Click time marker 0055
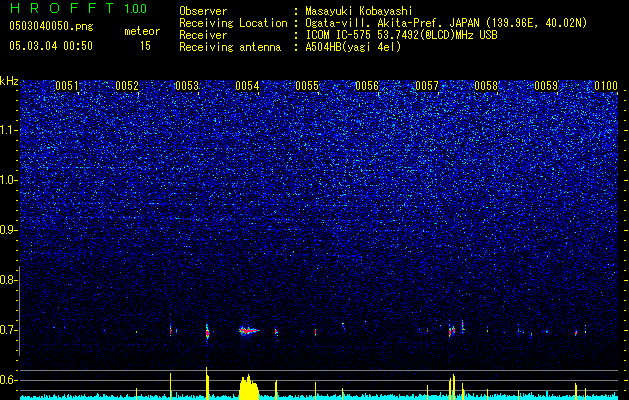629x400 pixels. point(307,86)
